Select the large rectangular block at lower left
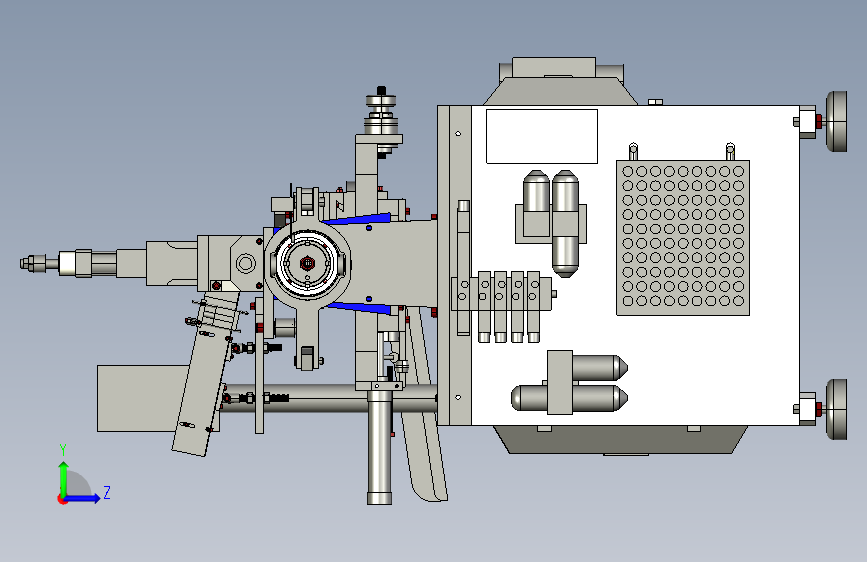The image size is (867, 562). pos(144,398)
